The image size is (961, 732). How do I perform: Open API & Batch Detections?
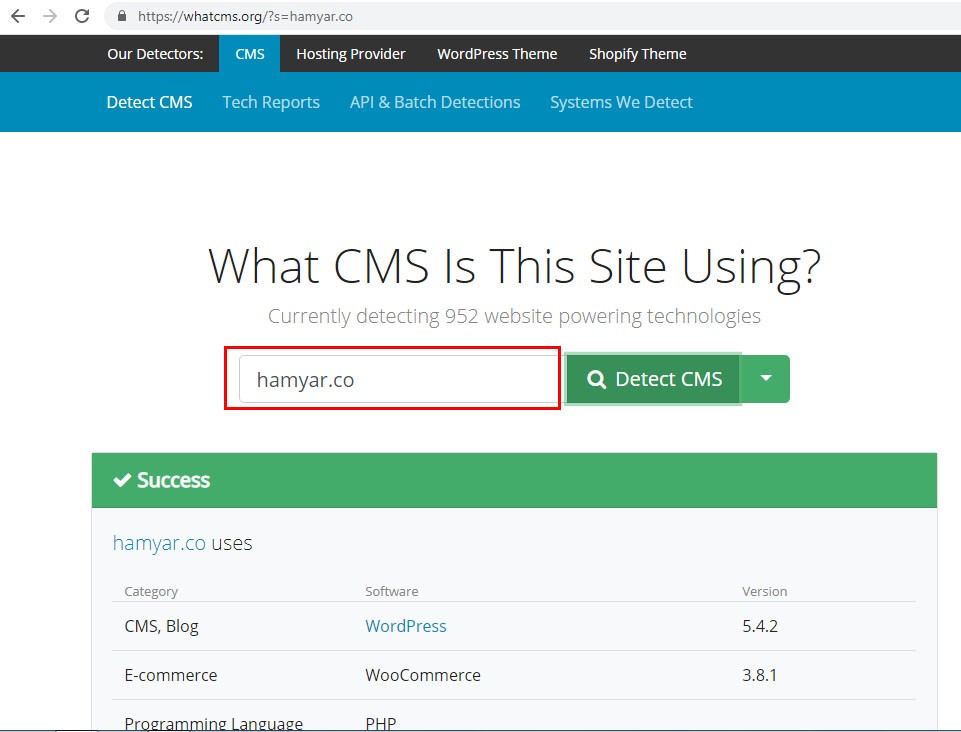point(435,102)
